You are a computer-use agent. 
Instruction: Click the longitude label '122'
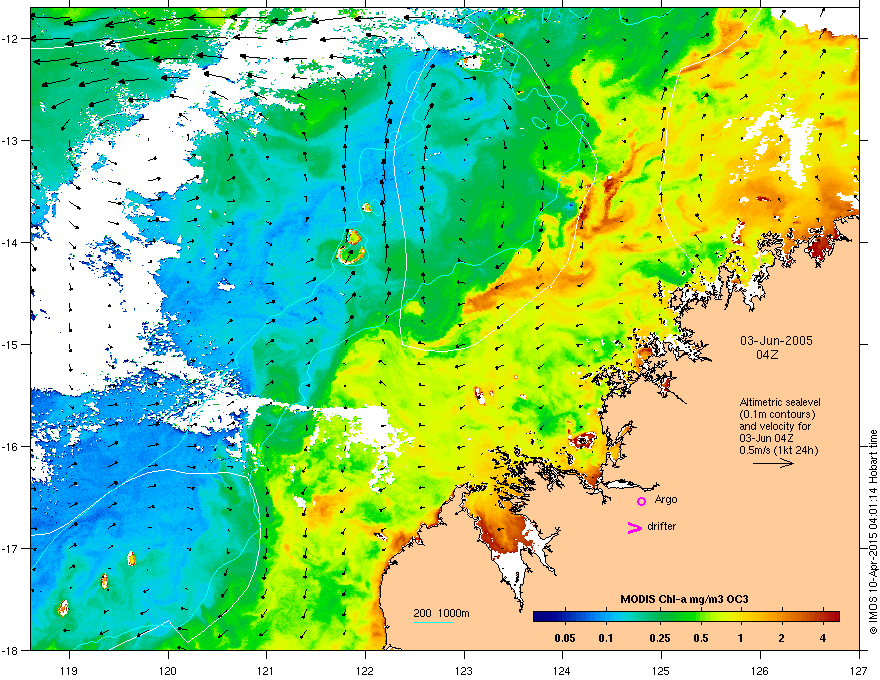(x=365, y=670)
